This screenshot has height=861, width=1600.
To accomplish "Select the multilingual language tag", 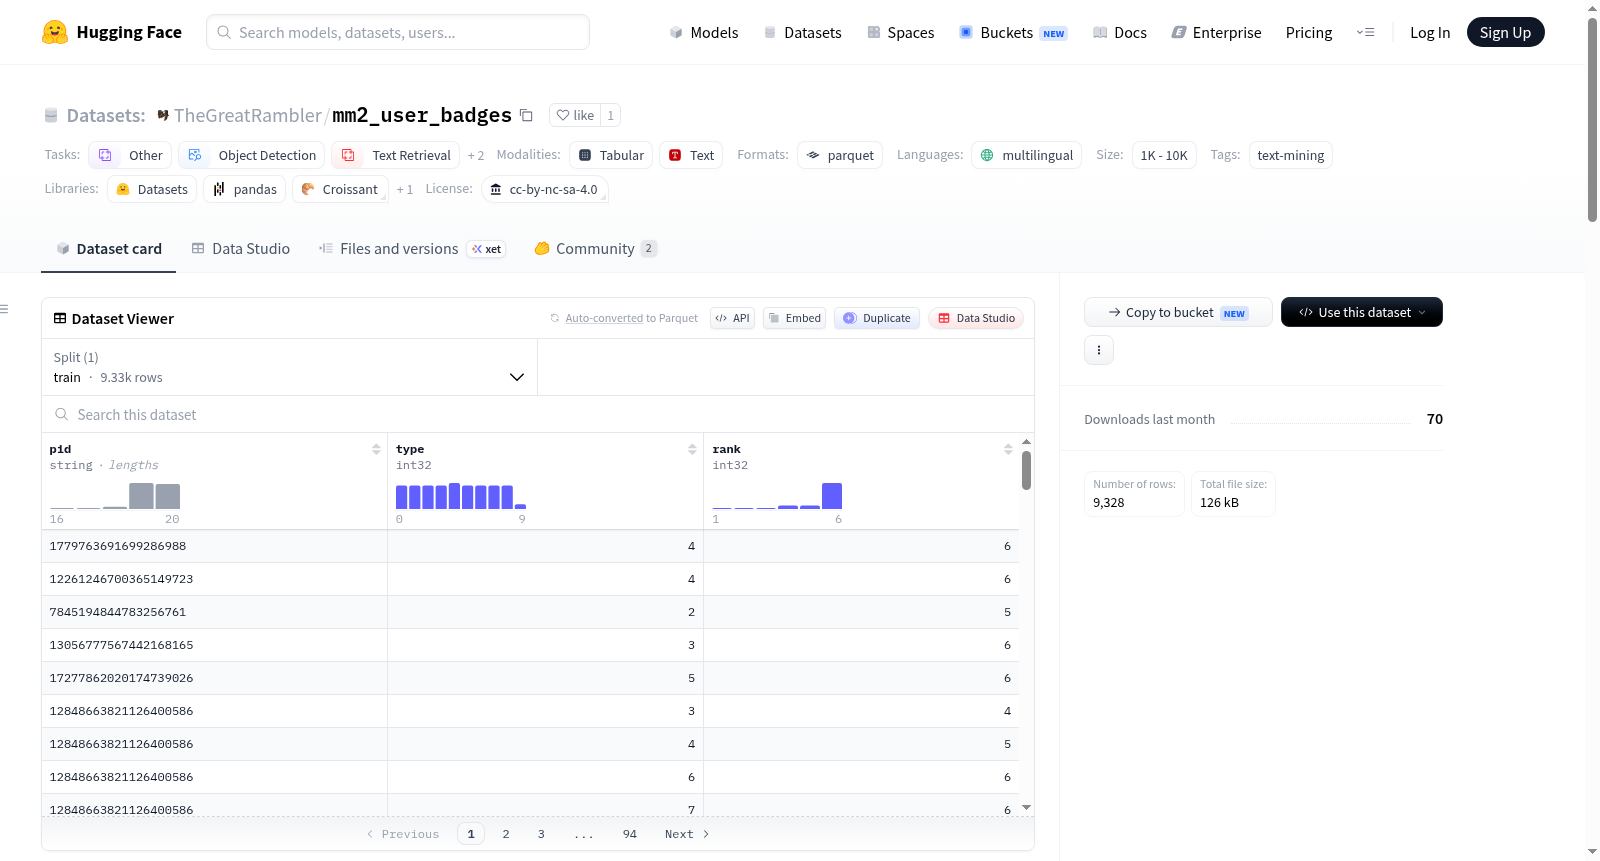I will 1026,155.
